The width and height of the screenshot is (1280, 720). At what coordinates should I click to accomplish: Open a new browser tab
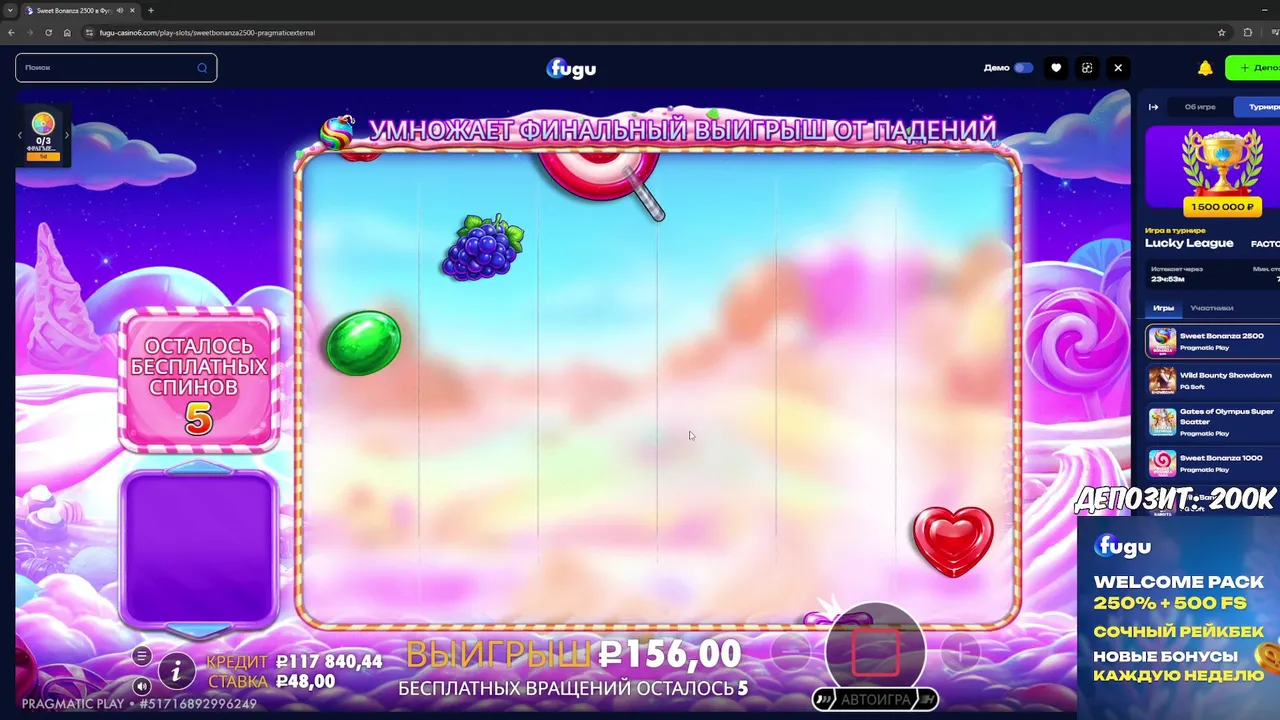tap(151, 10)
